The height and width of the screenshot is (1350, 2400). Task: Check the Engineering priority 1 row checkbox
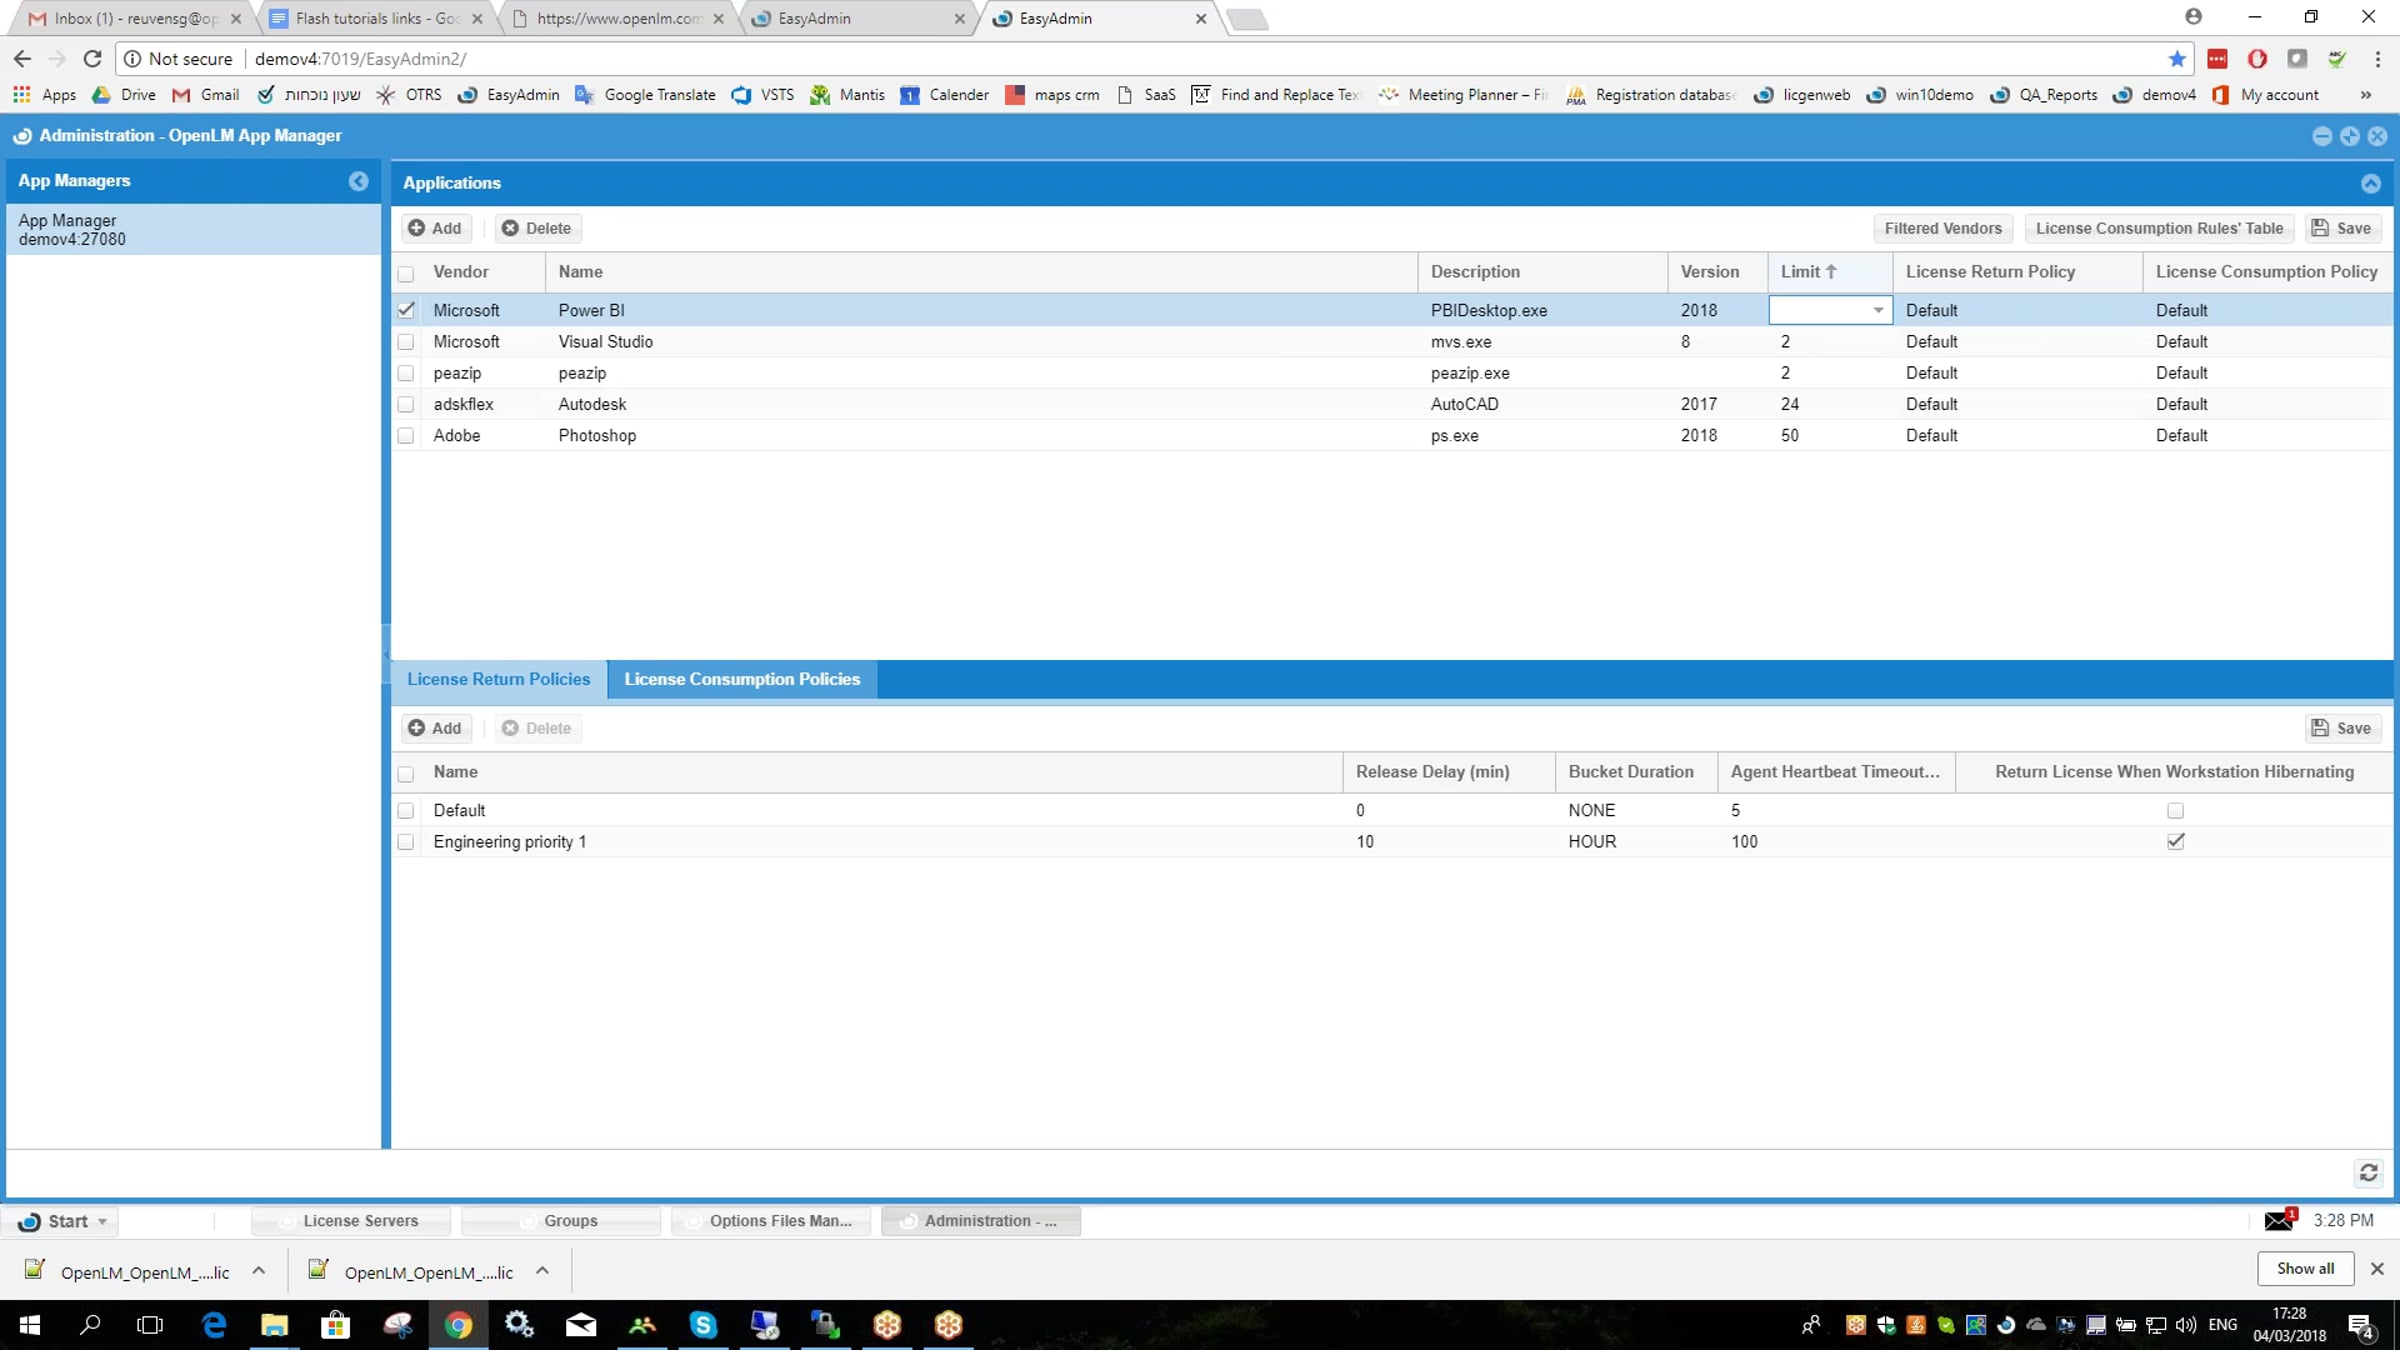click(406, 842)
